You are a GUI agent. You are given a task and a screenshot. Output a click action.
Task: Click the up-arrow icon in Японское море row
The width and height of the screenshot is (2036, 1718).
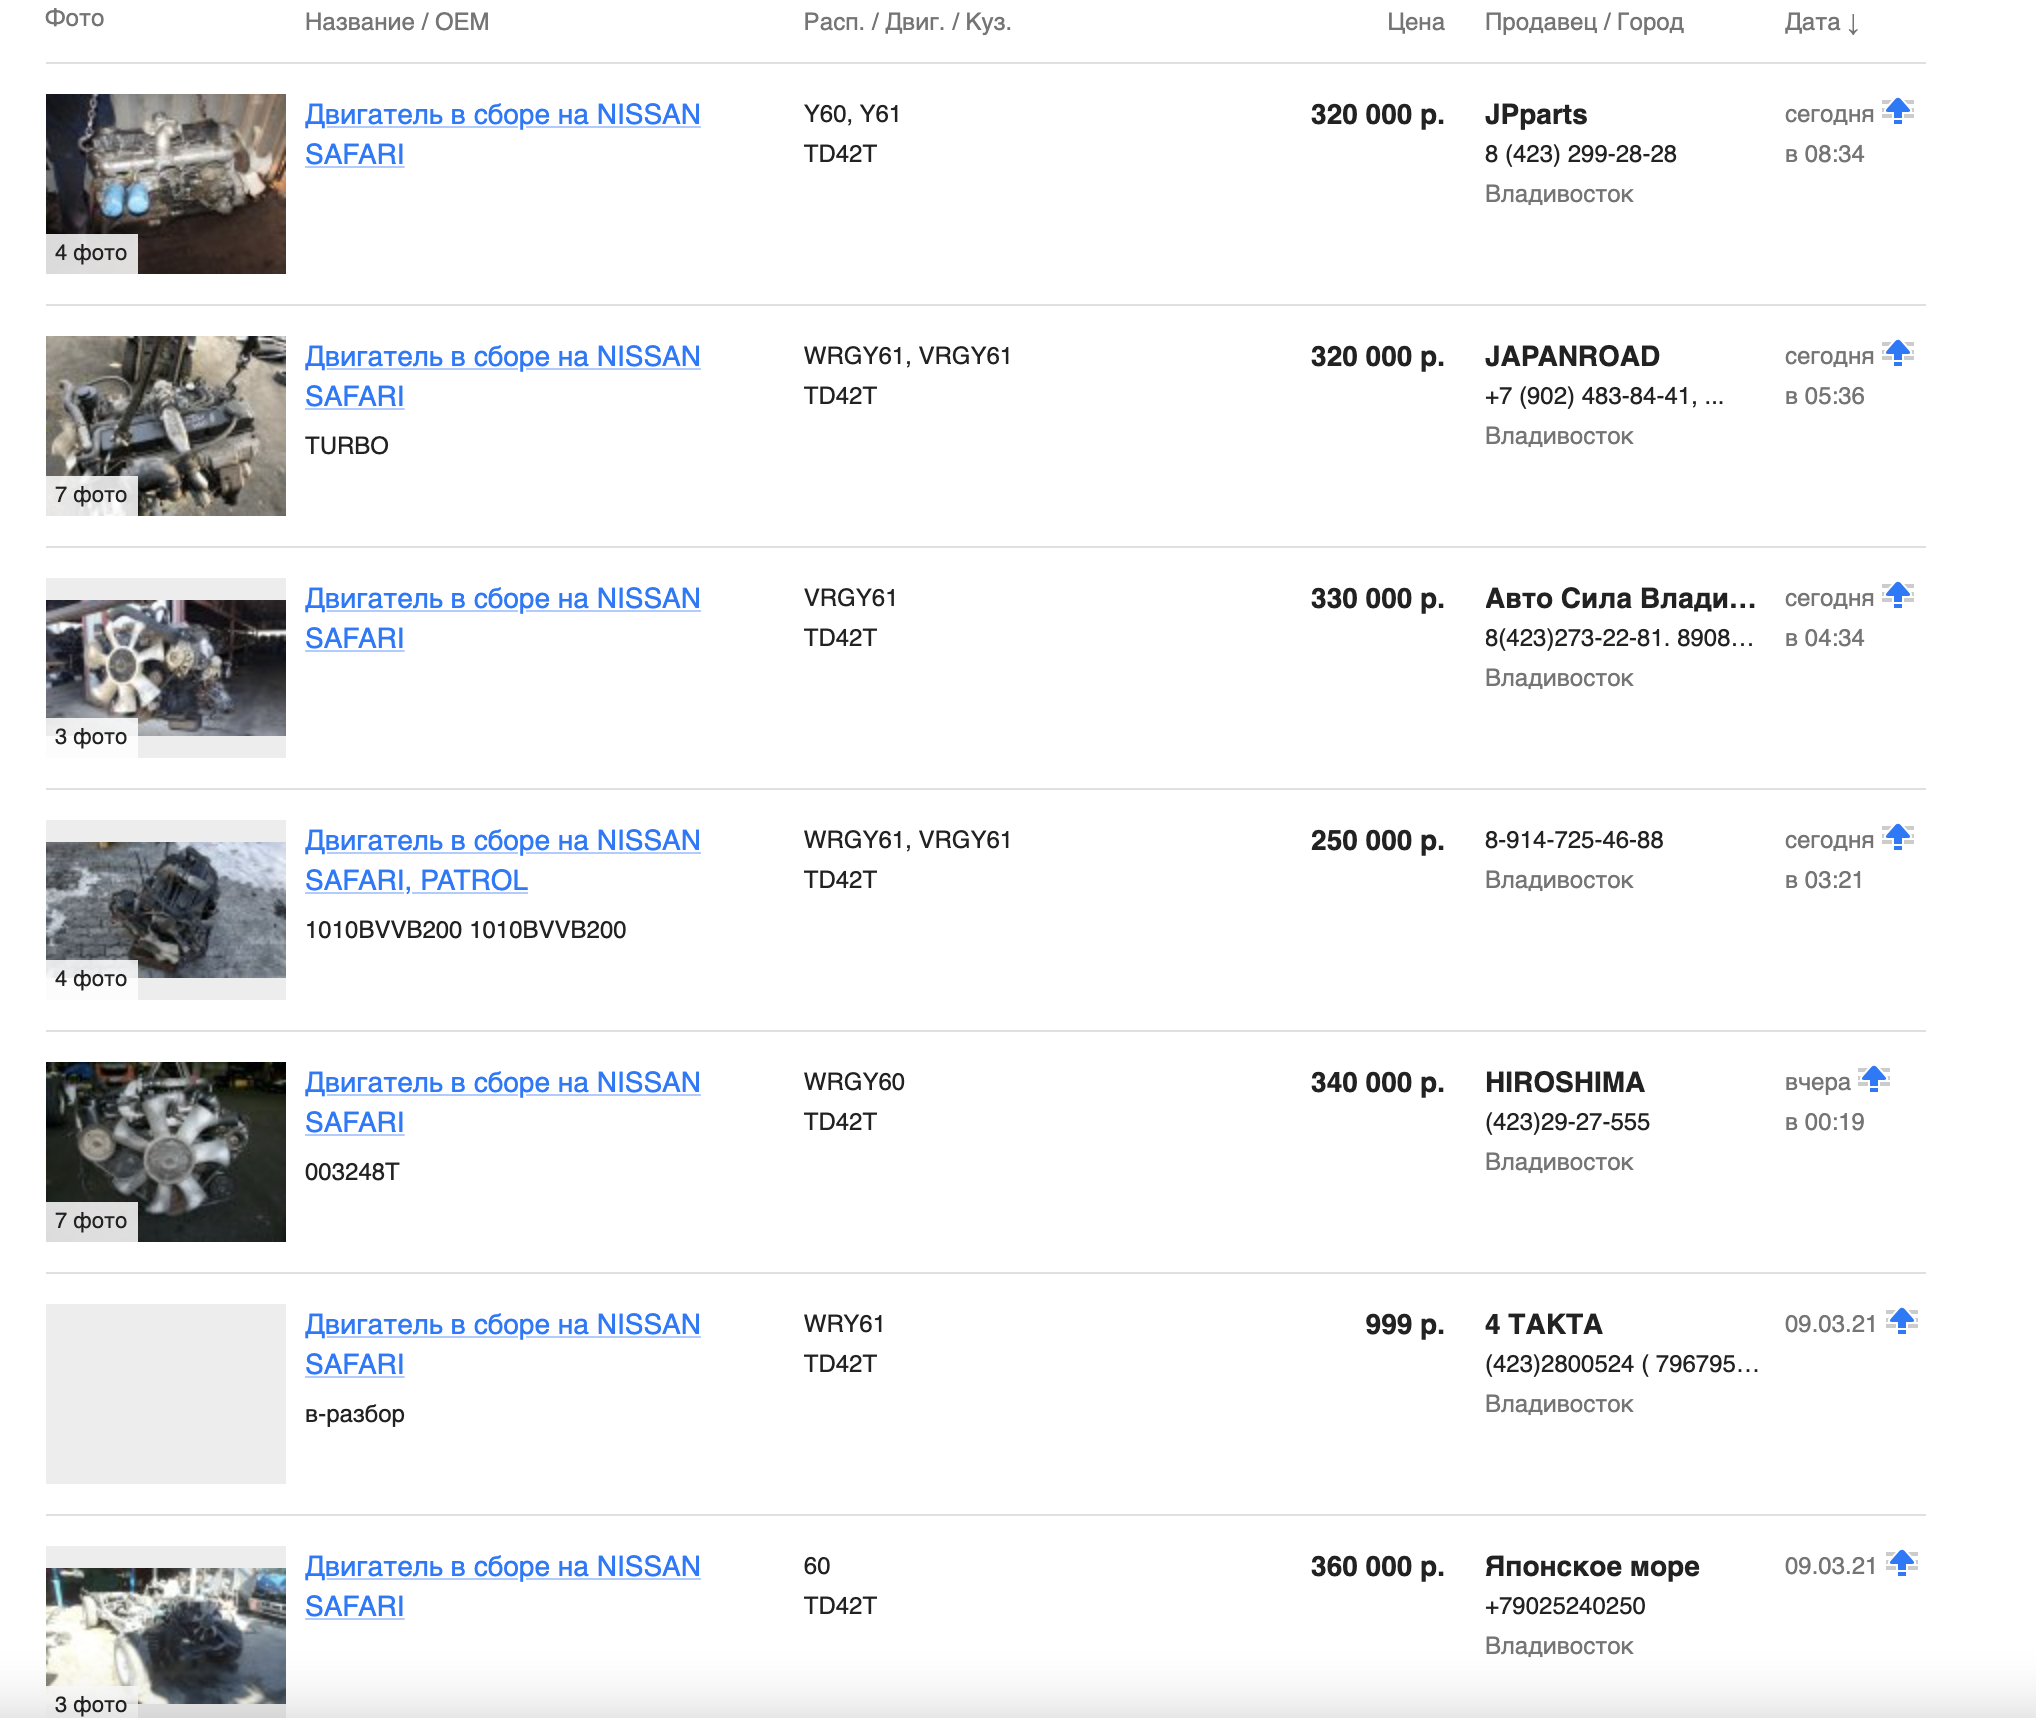point(1901,1563)
